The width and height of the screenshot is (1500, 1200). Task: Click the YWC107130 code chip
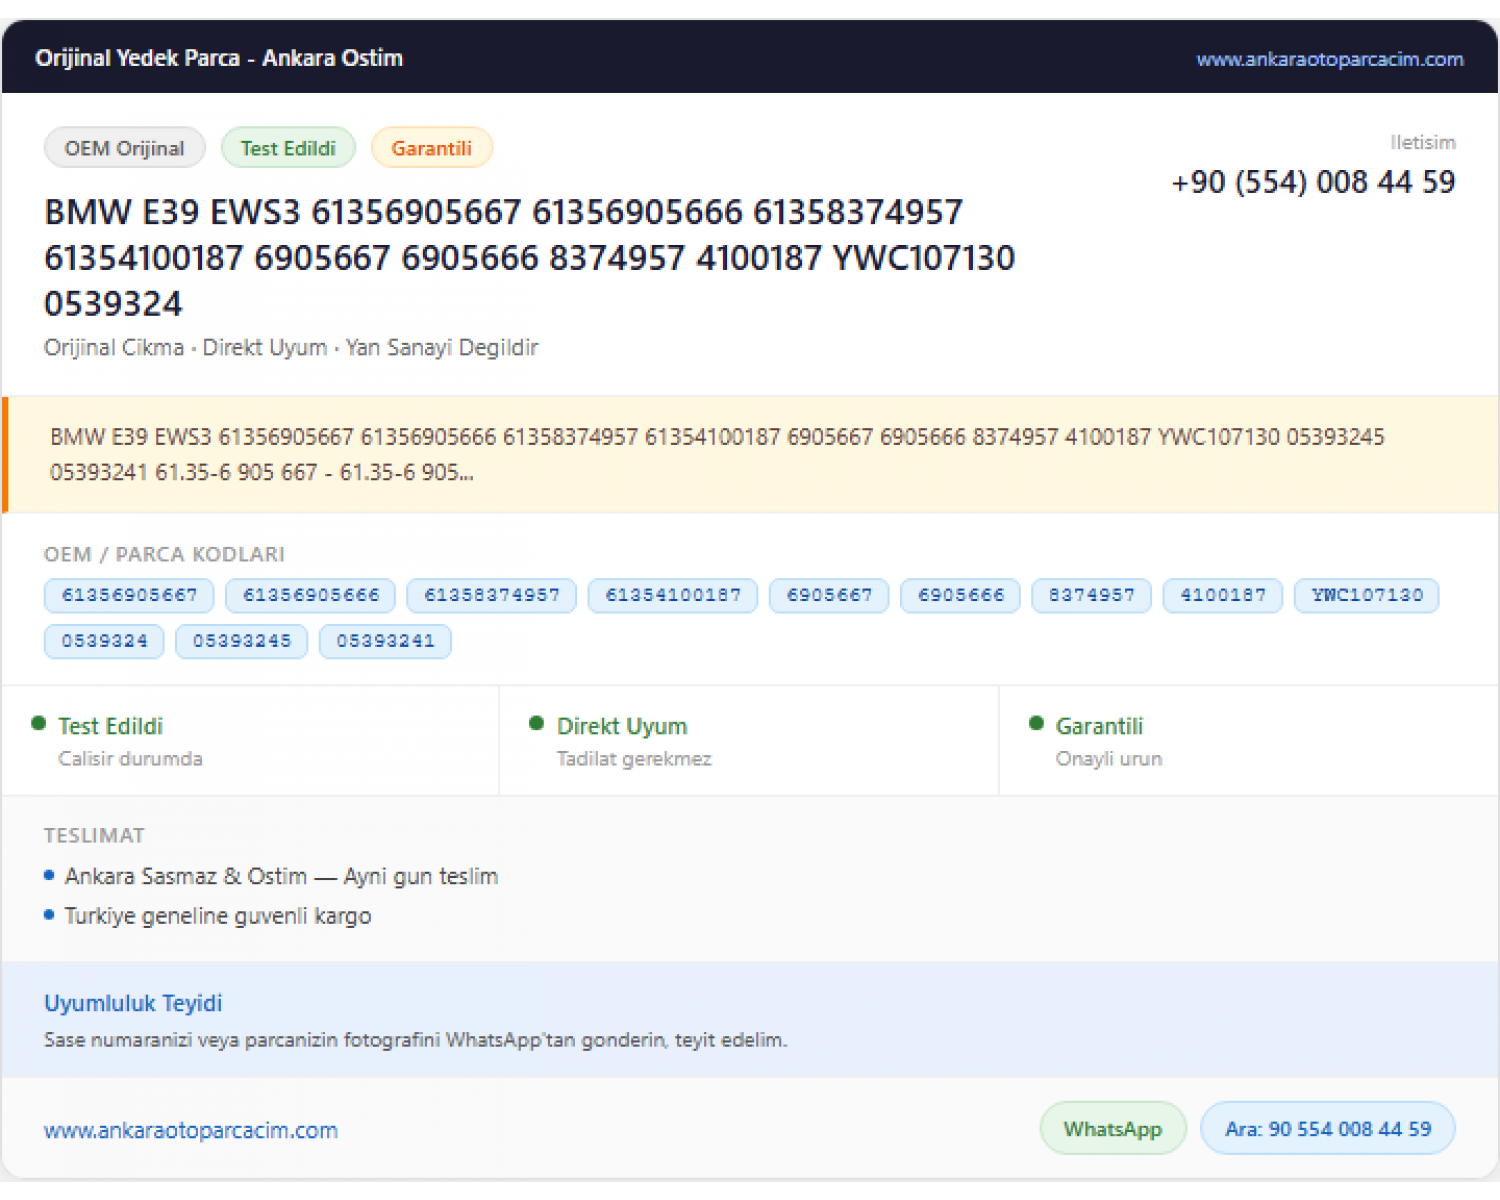pyautogui.click(x=1367, y=596)
